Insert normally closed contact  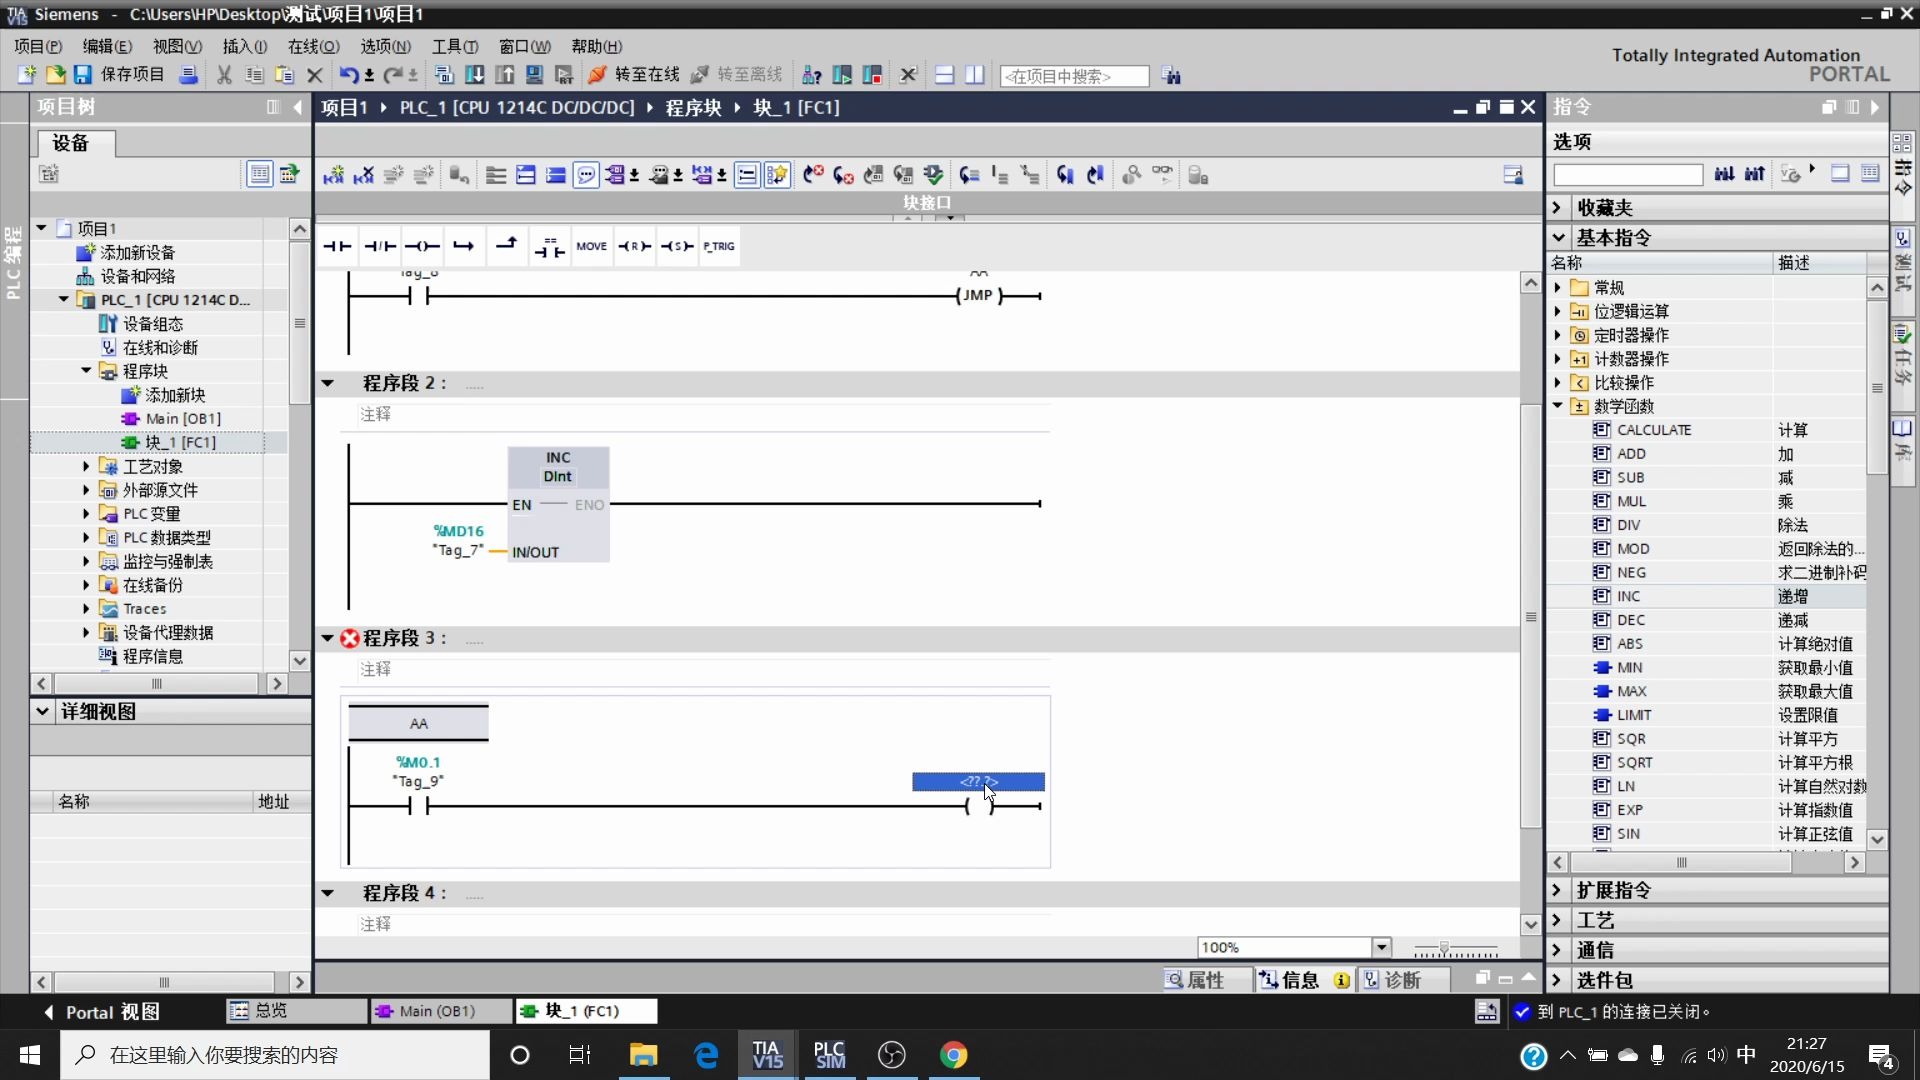(380, 246)
